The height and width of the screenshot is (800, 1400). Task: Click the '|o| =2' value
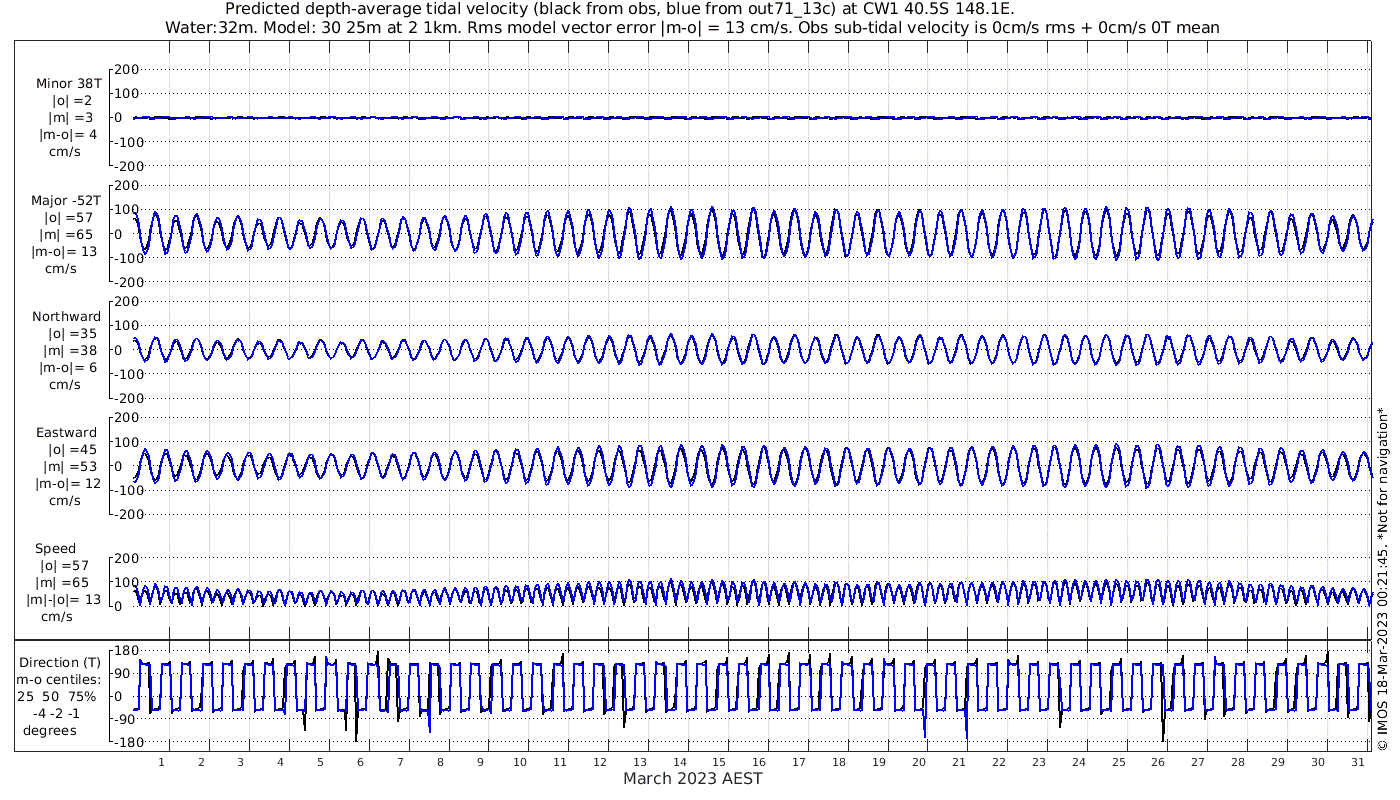[x=72, y=100]
